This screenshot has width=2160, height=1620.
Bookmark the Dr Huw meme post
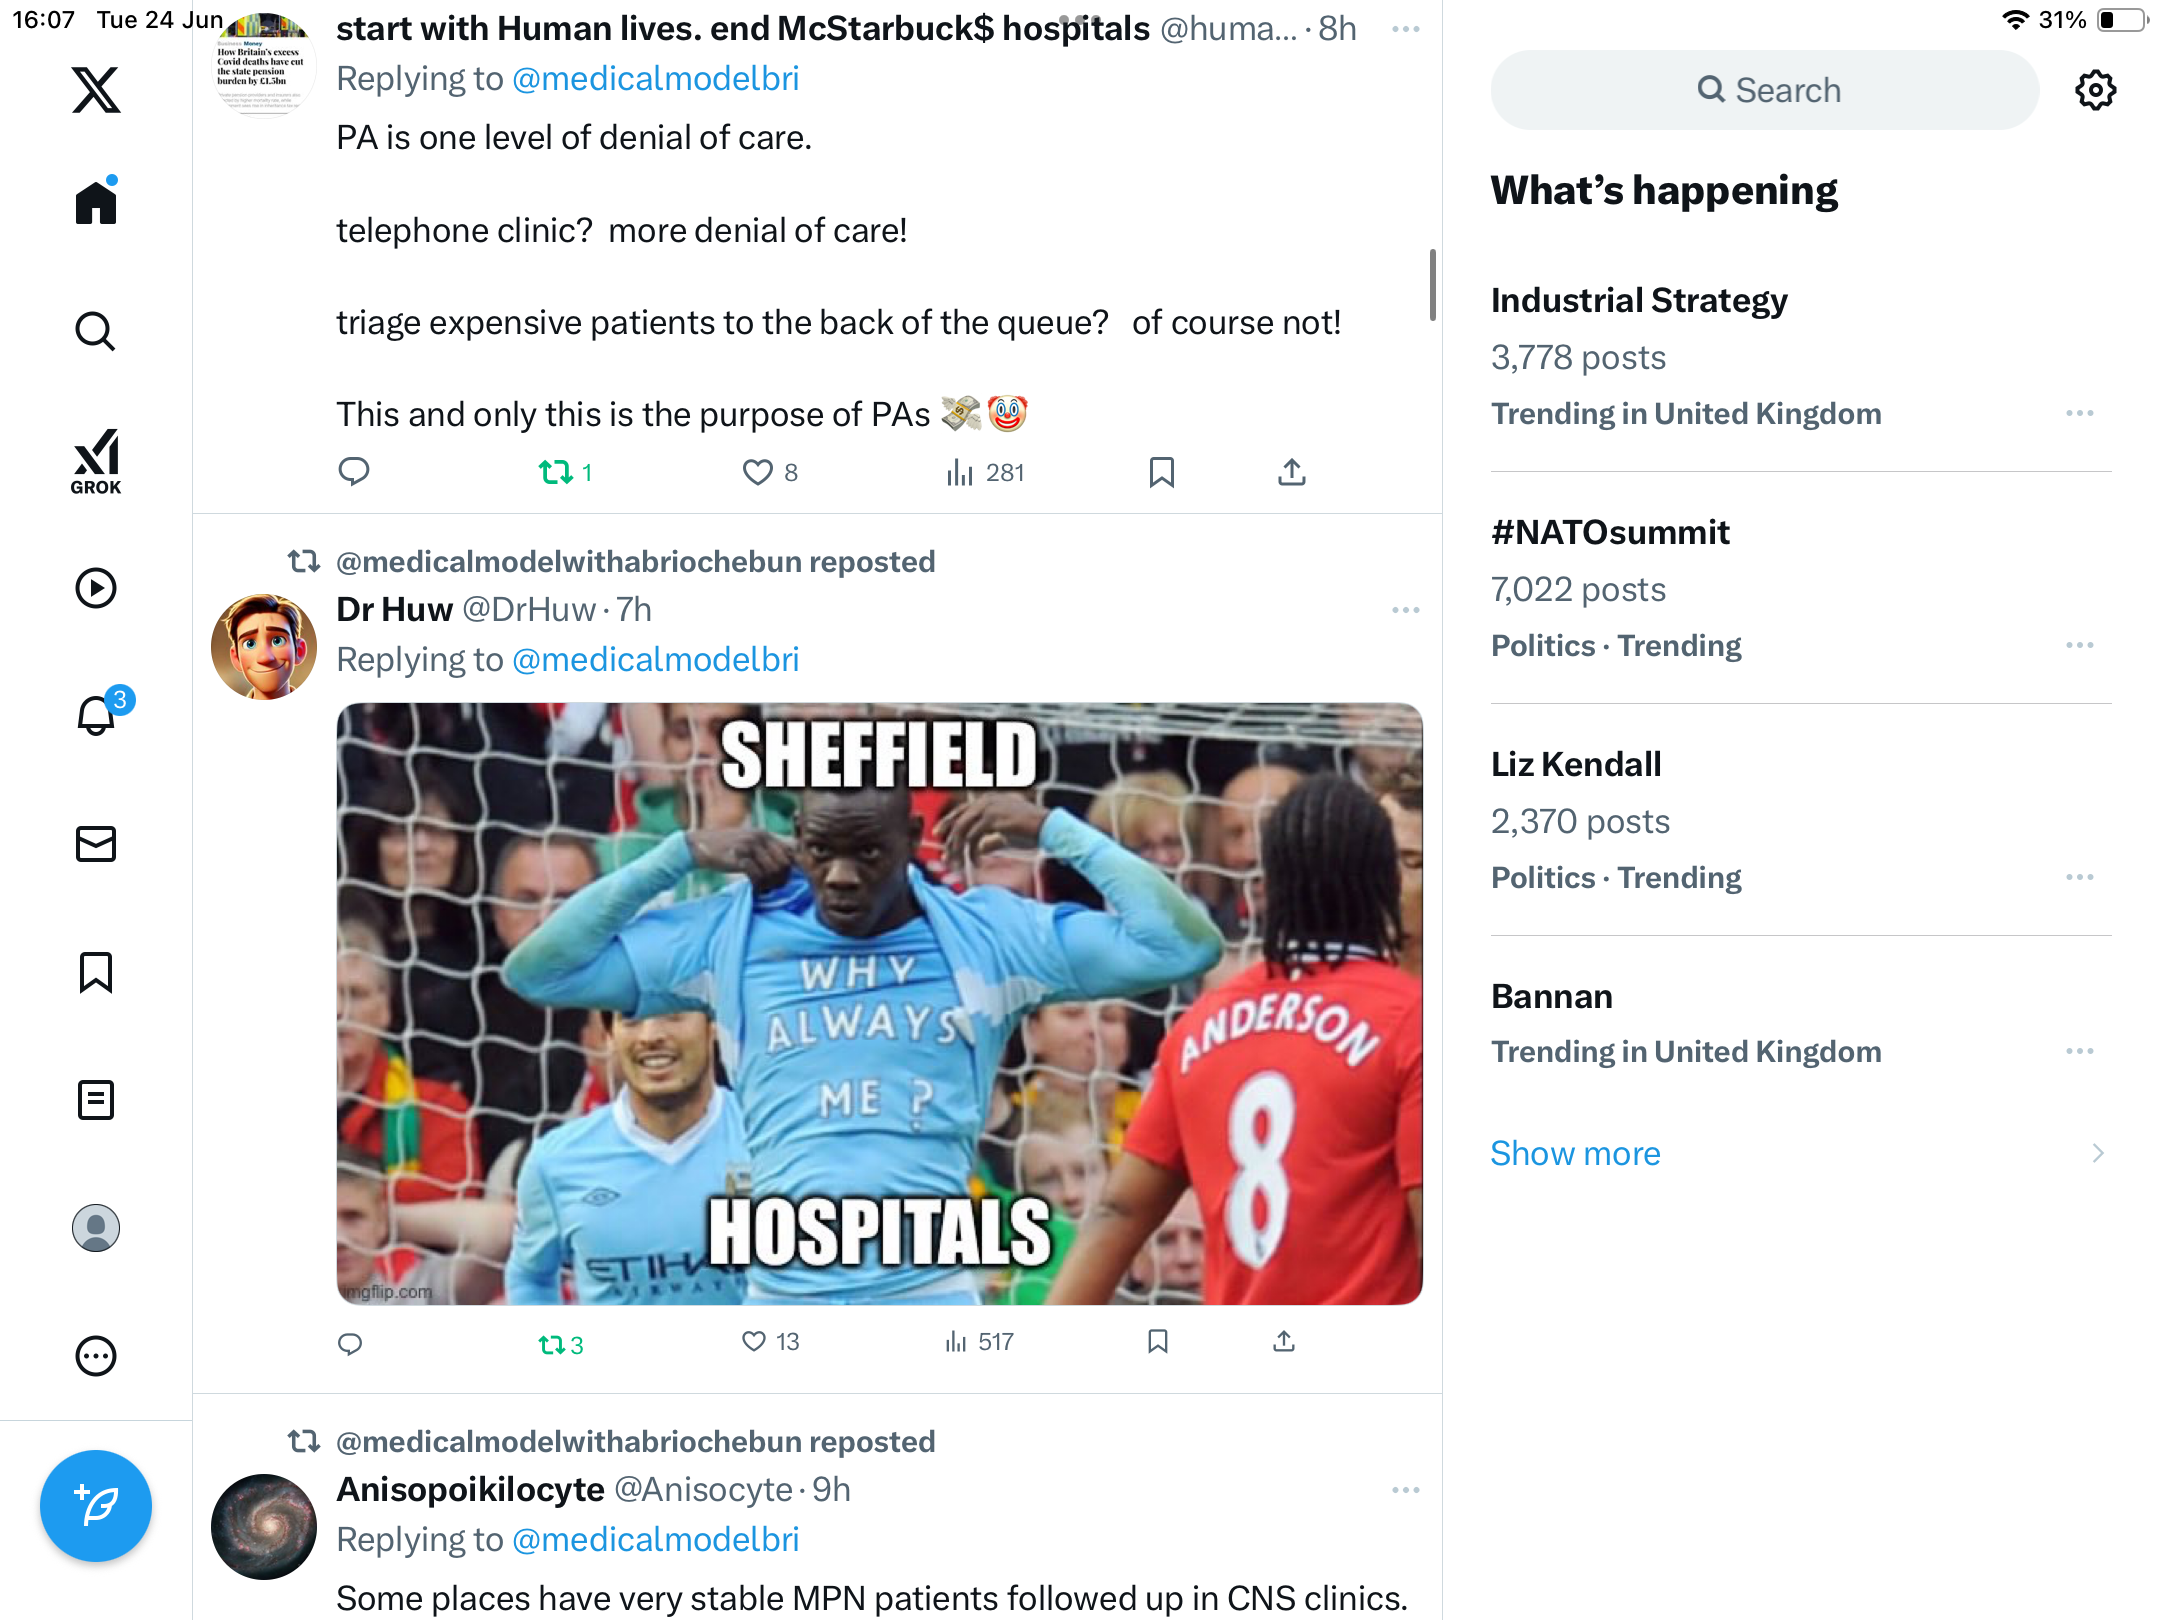[1158, 1342]
